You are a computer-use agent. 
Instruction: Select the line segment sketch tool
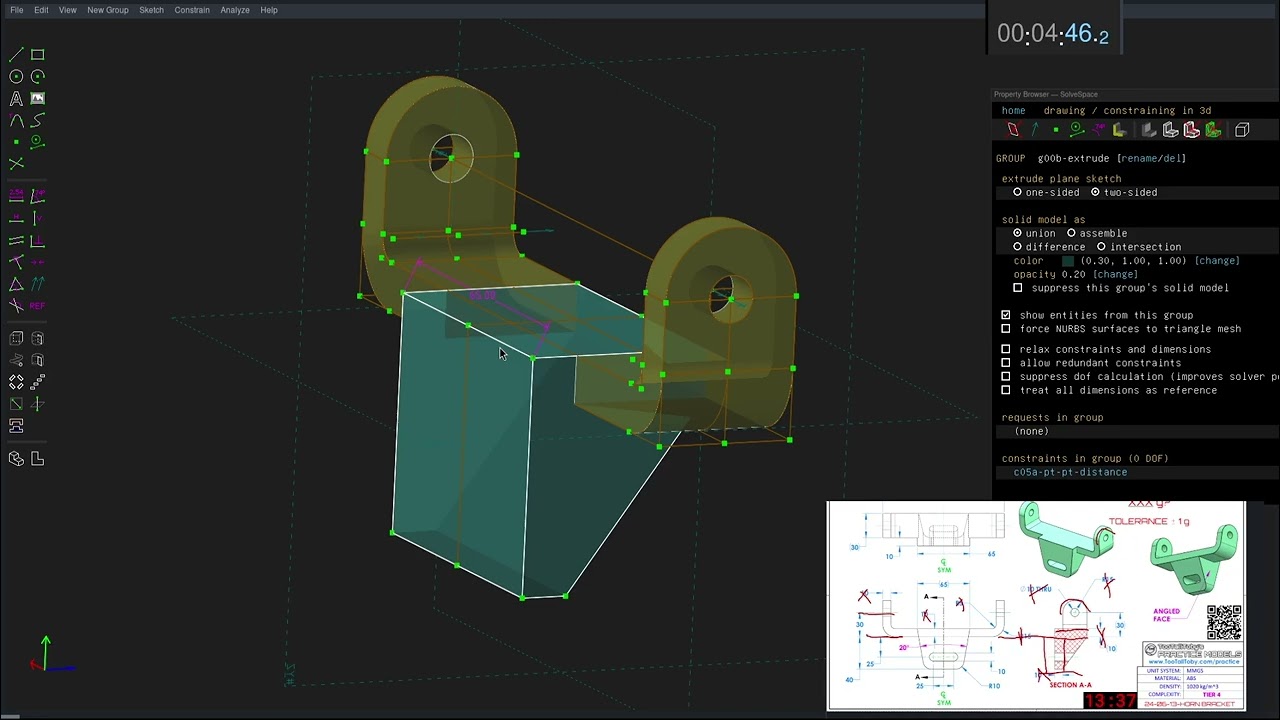(x=16, y=55)
